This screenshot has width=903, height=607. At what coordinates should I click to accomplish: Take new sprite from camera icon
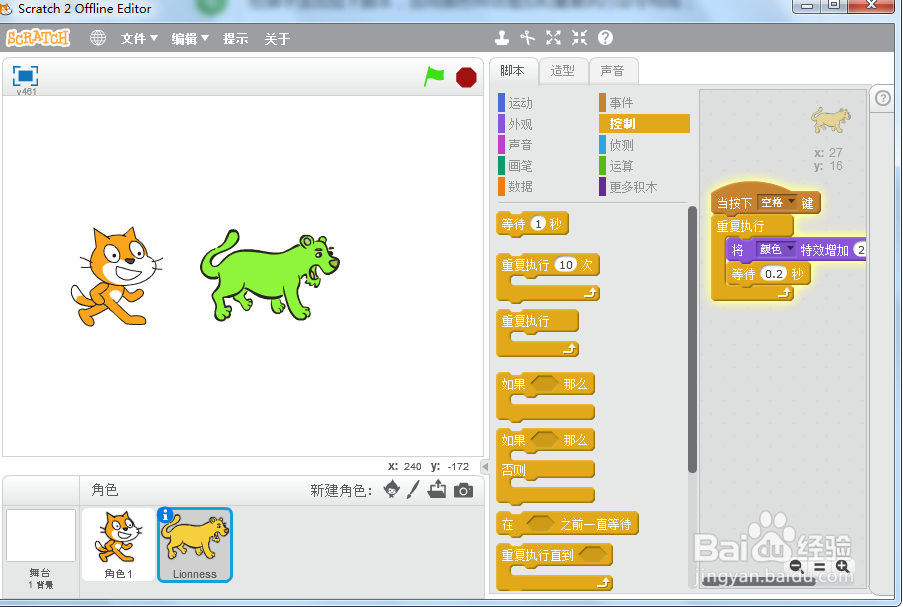tap(463, 490)
